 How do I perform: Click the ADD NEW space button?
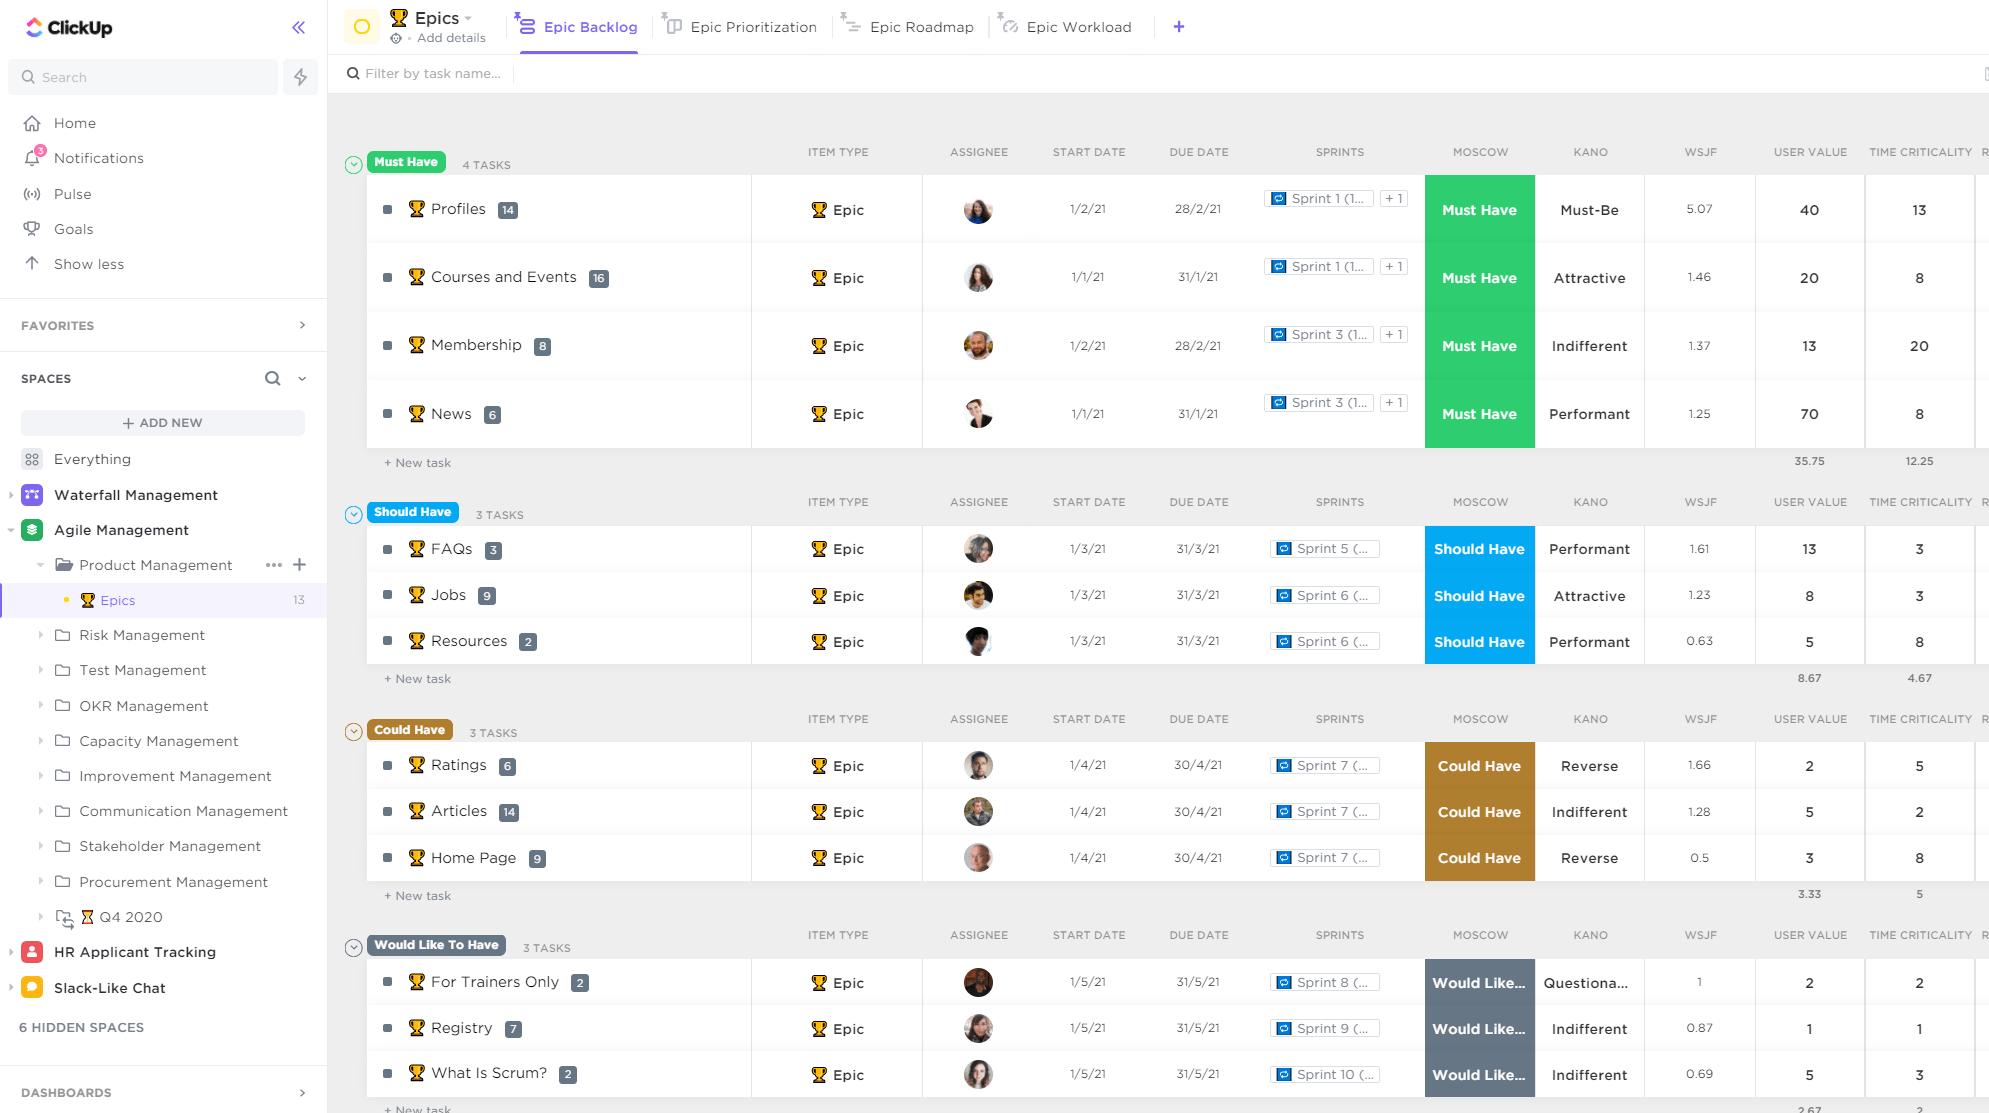tap(163, 423)
